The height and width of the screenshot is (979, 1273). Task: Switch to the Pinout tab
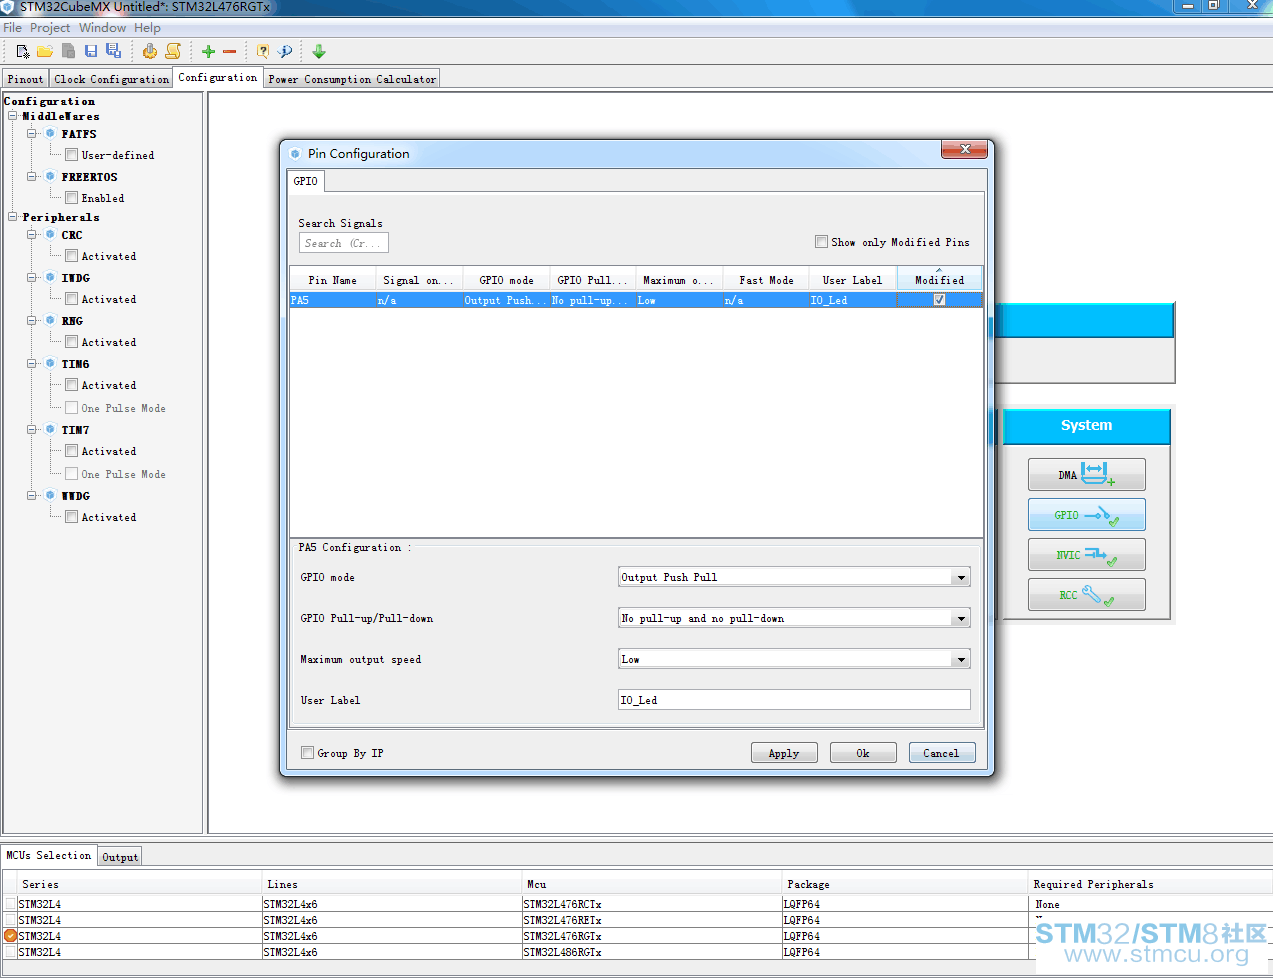(x=25, y=79)
